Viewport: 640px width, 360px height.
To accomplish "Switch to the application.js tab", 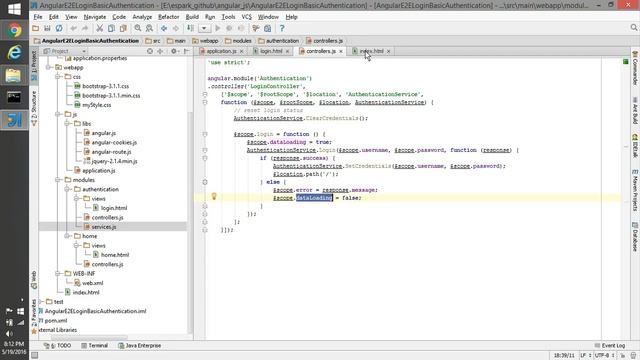I will click(221, 51).
